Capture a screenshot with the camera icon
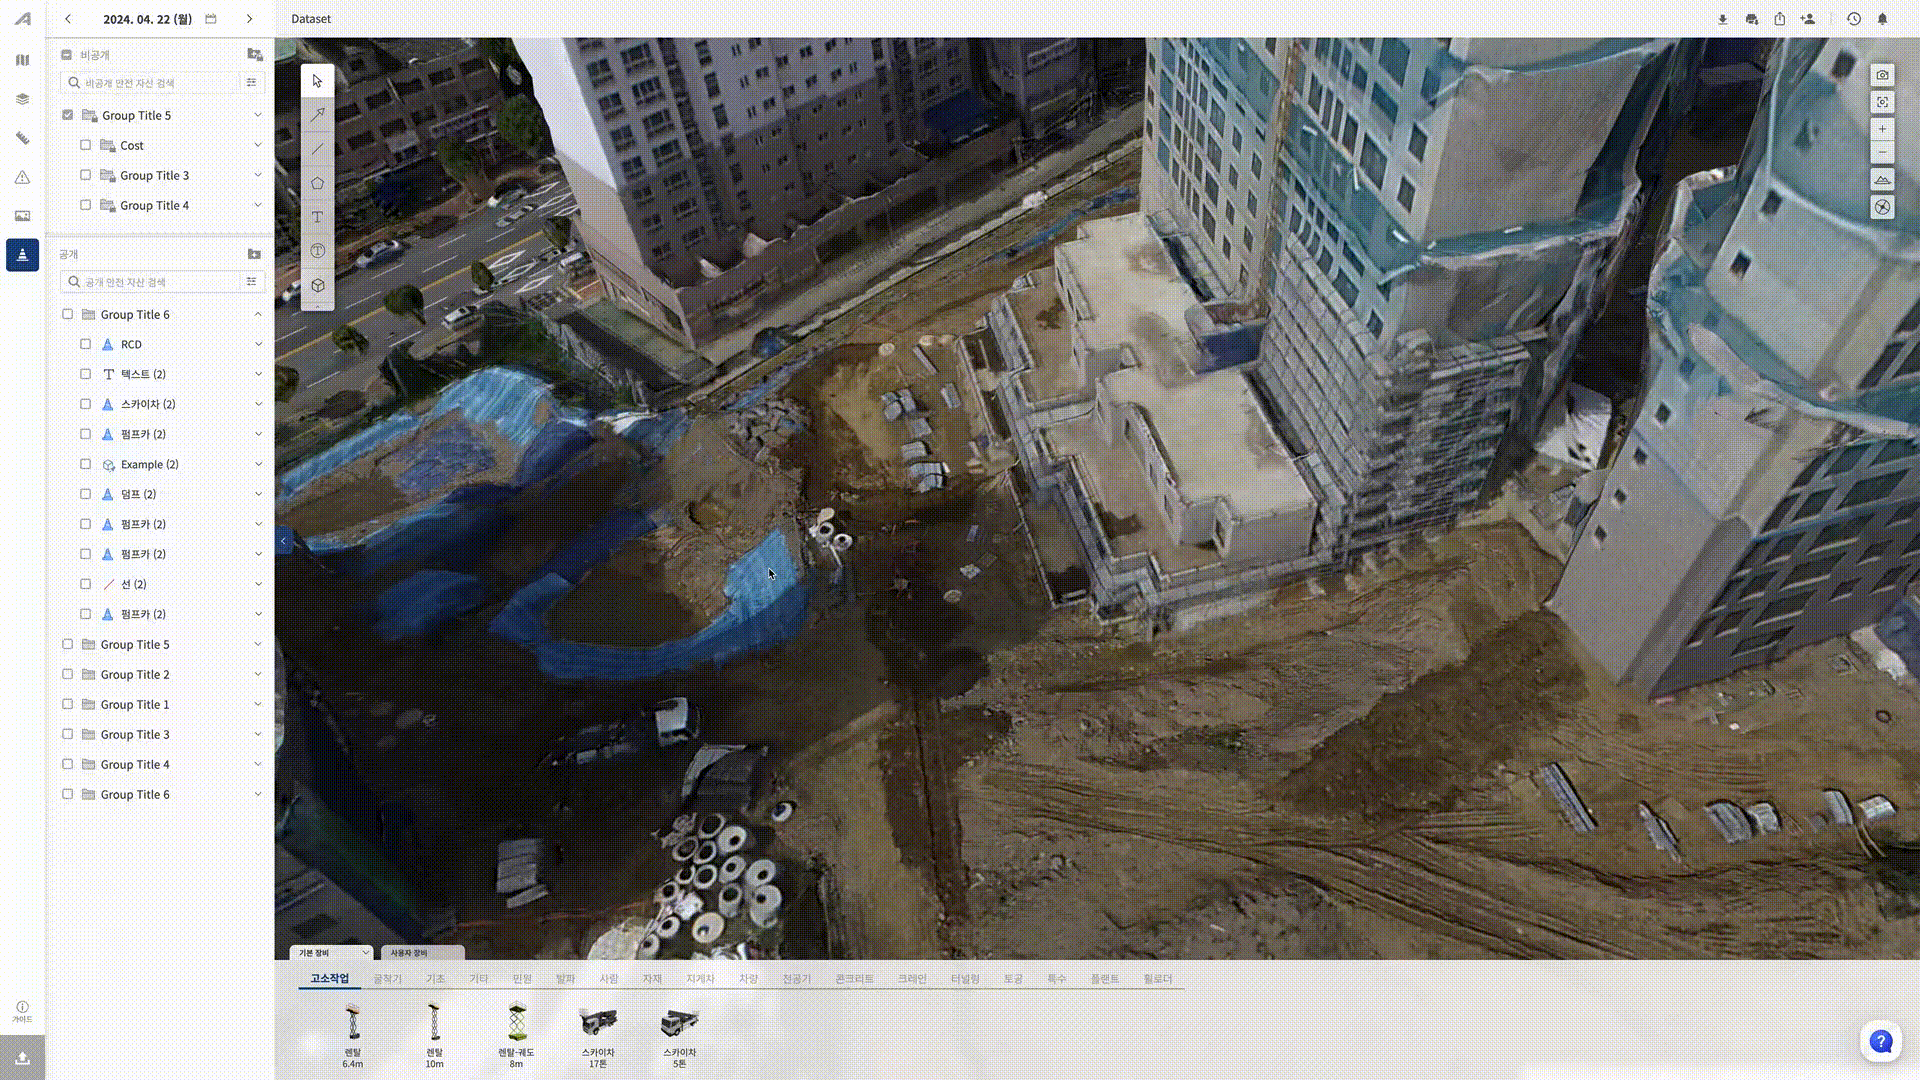 pos(1882,75)
